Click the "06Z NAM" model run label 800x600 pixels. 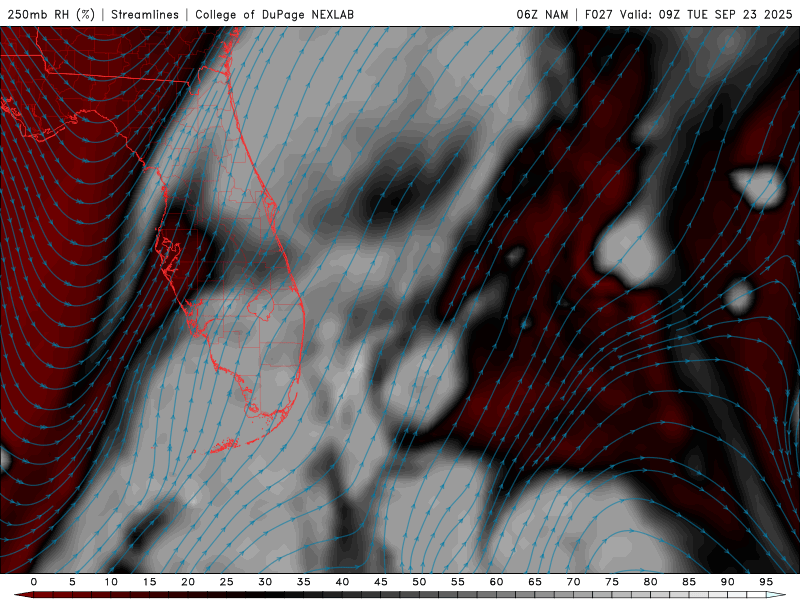coord(542,14)
